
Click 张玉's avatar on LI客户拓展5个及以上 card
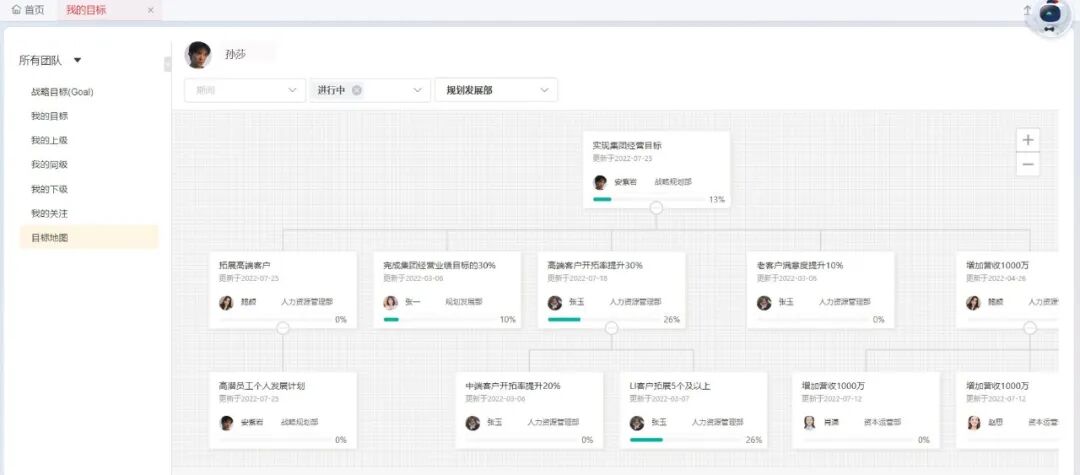[x=636, y=423]
